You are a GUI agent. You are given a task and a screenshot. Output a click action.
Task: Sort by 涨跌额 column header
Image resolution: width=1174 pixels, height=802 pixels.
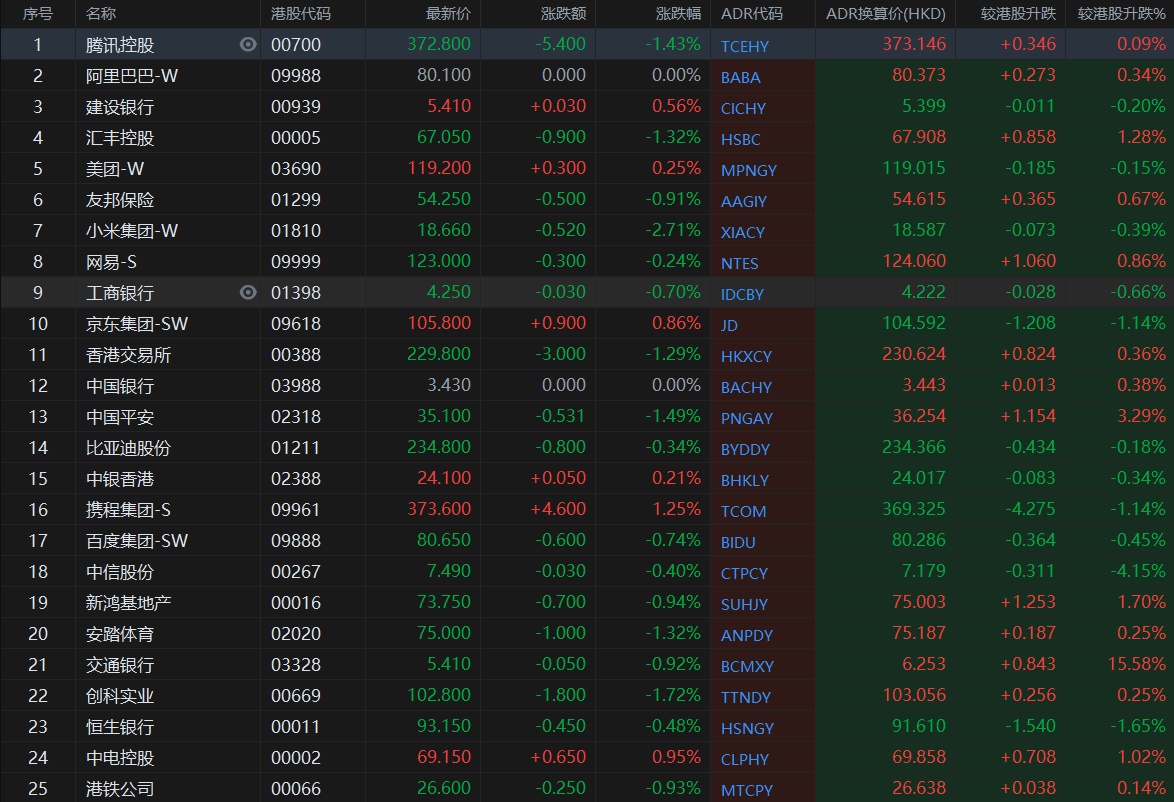[x=563, y=14]
